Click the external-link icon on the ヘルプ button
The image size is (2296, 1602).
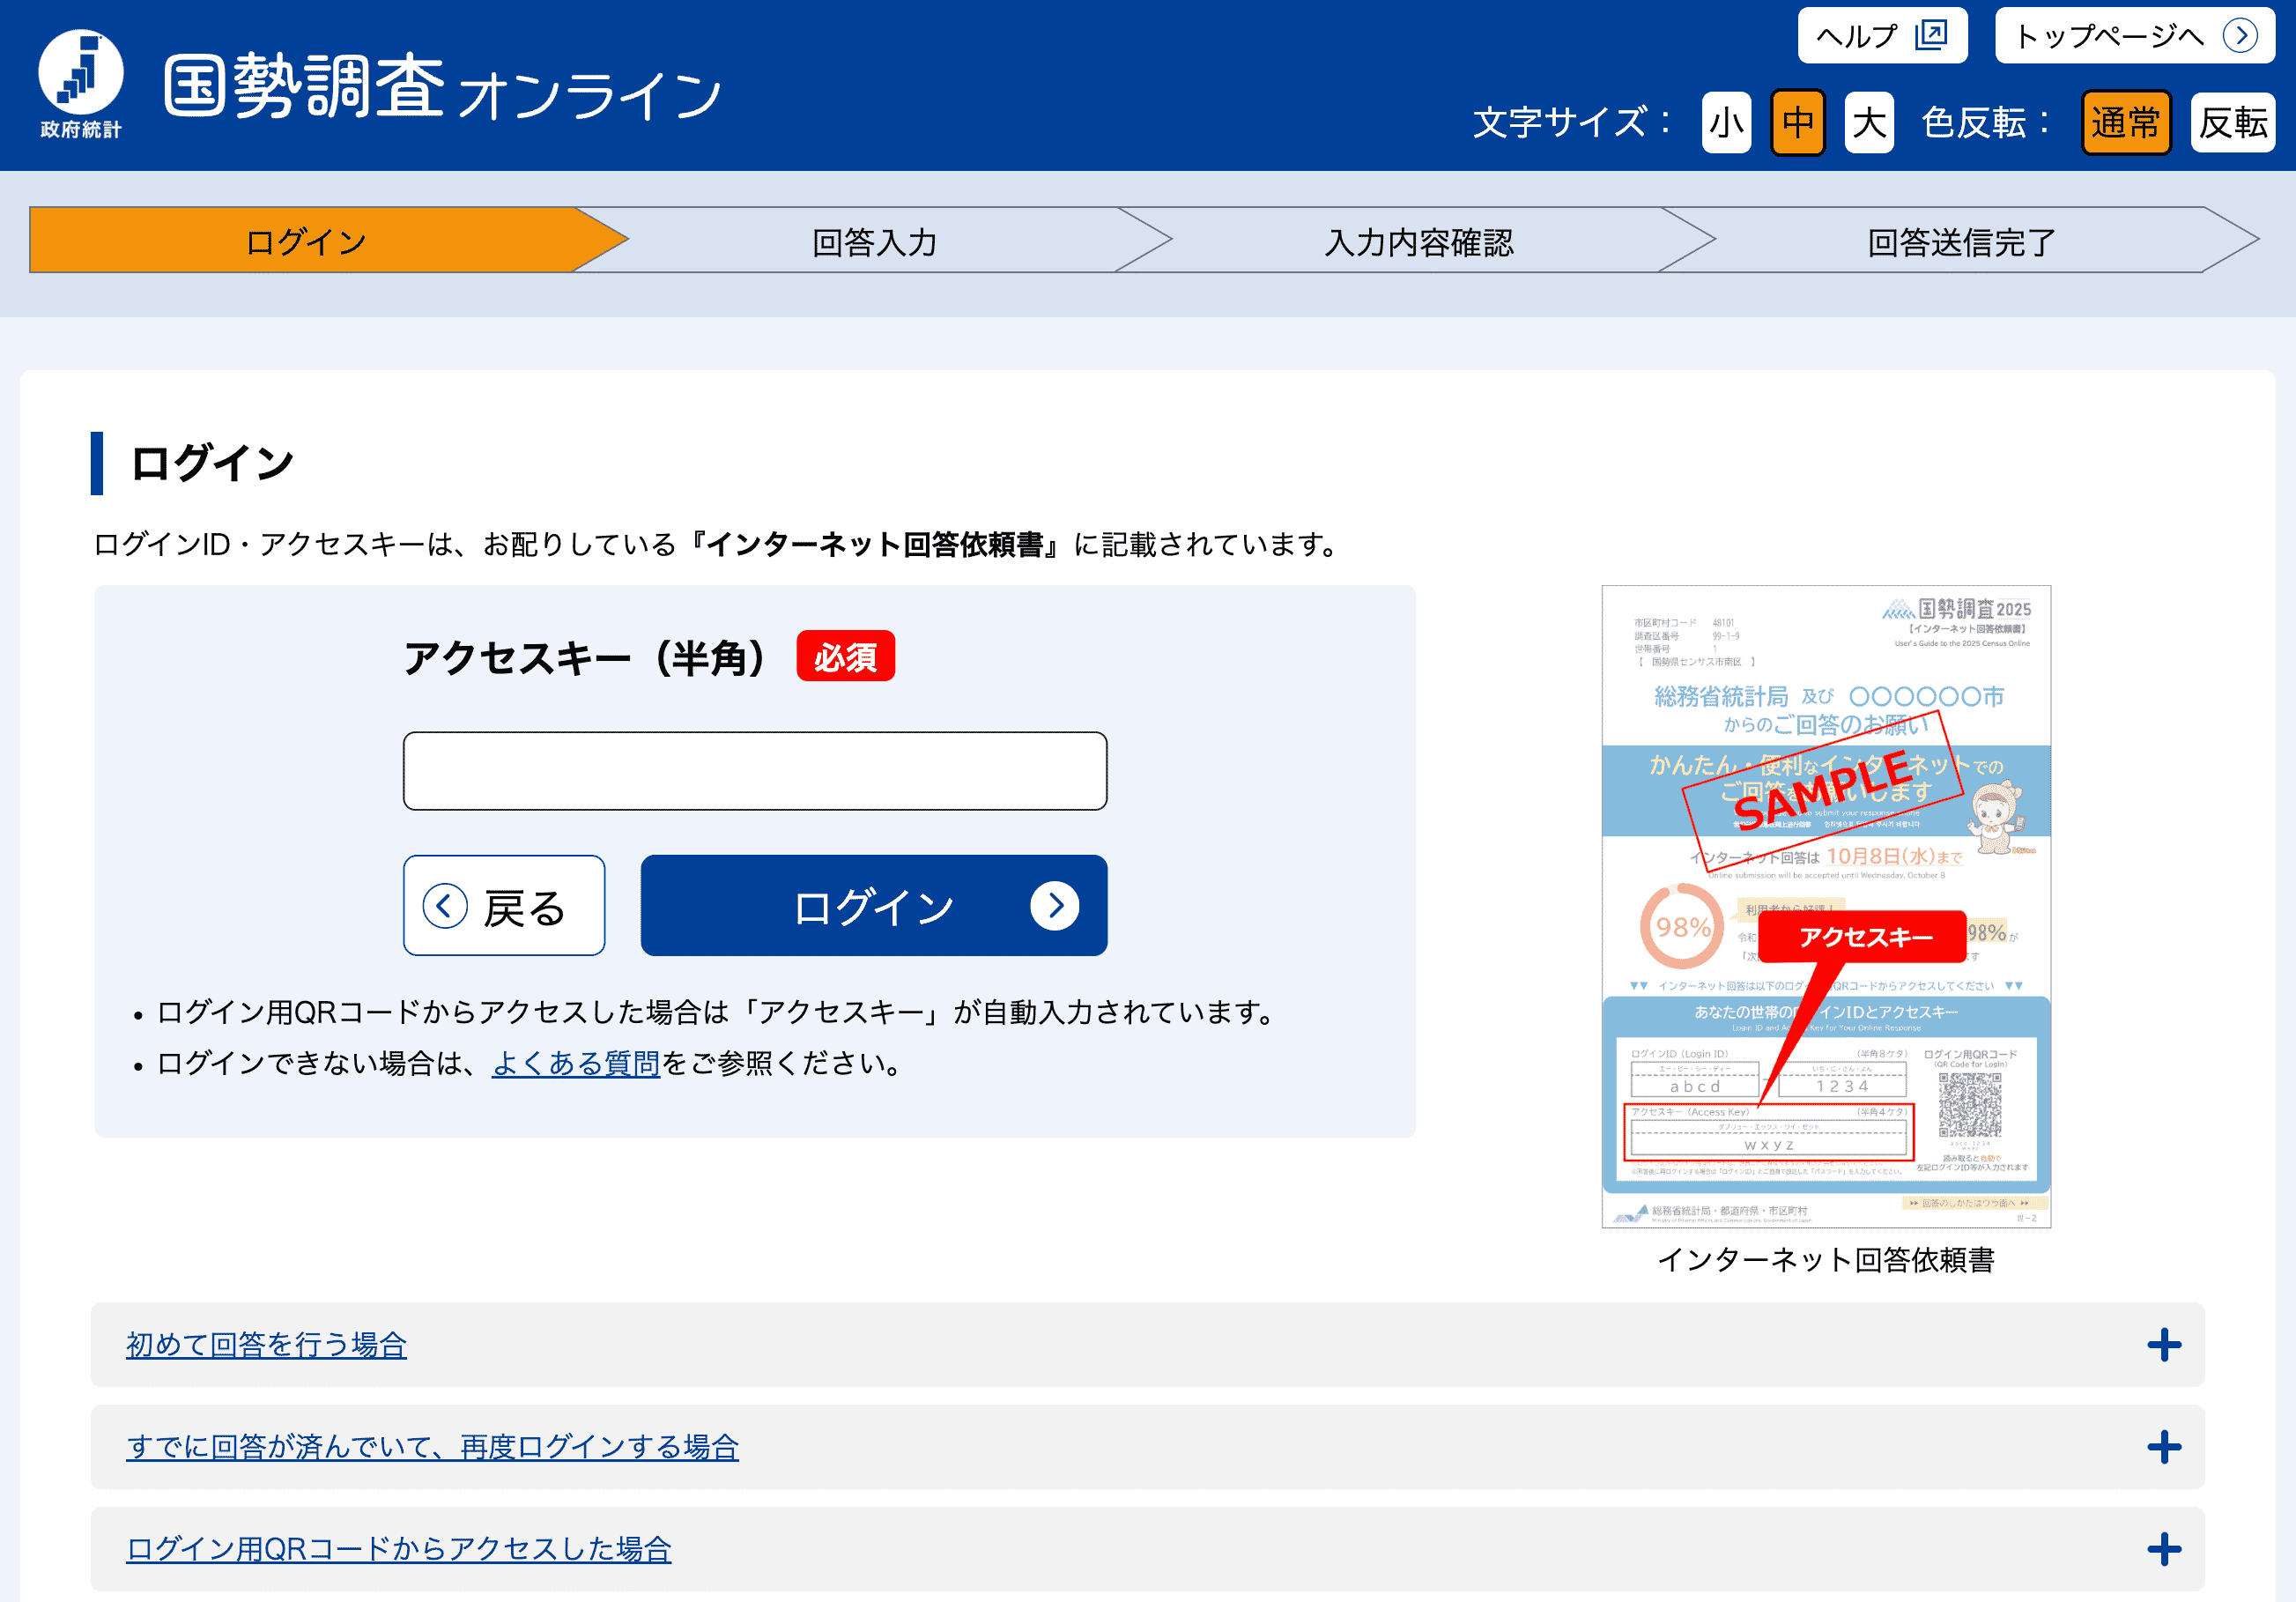point(1930,36)
